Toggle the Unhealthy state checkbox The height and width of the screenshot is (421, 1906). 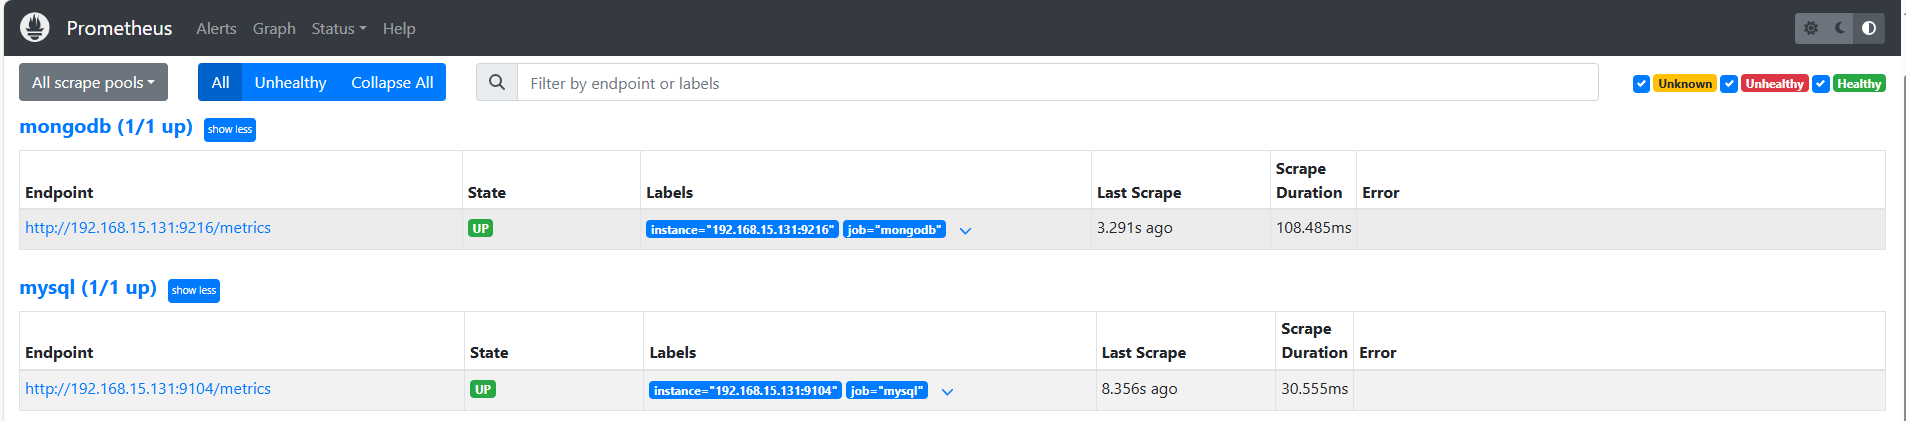(1729, 84)
